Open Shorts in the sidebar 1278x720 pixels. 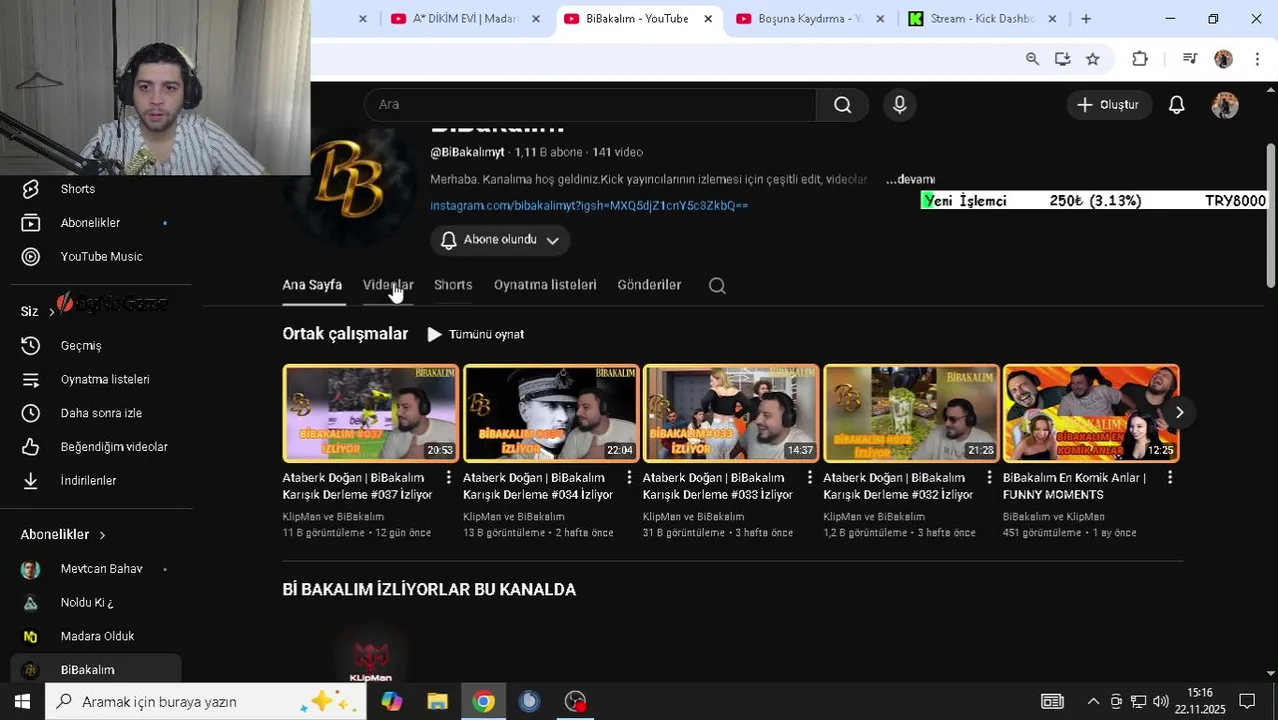coord(78,189)
